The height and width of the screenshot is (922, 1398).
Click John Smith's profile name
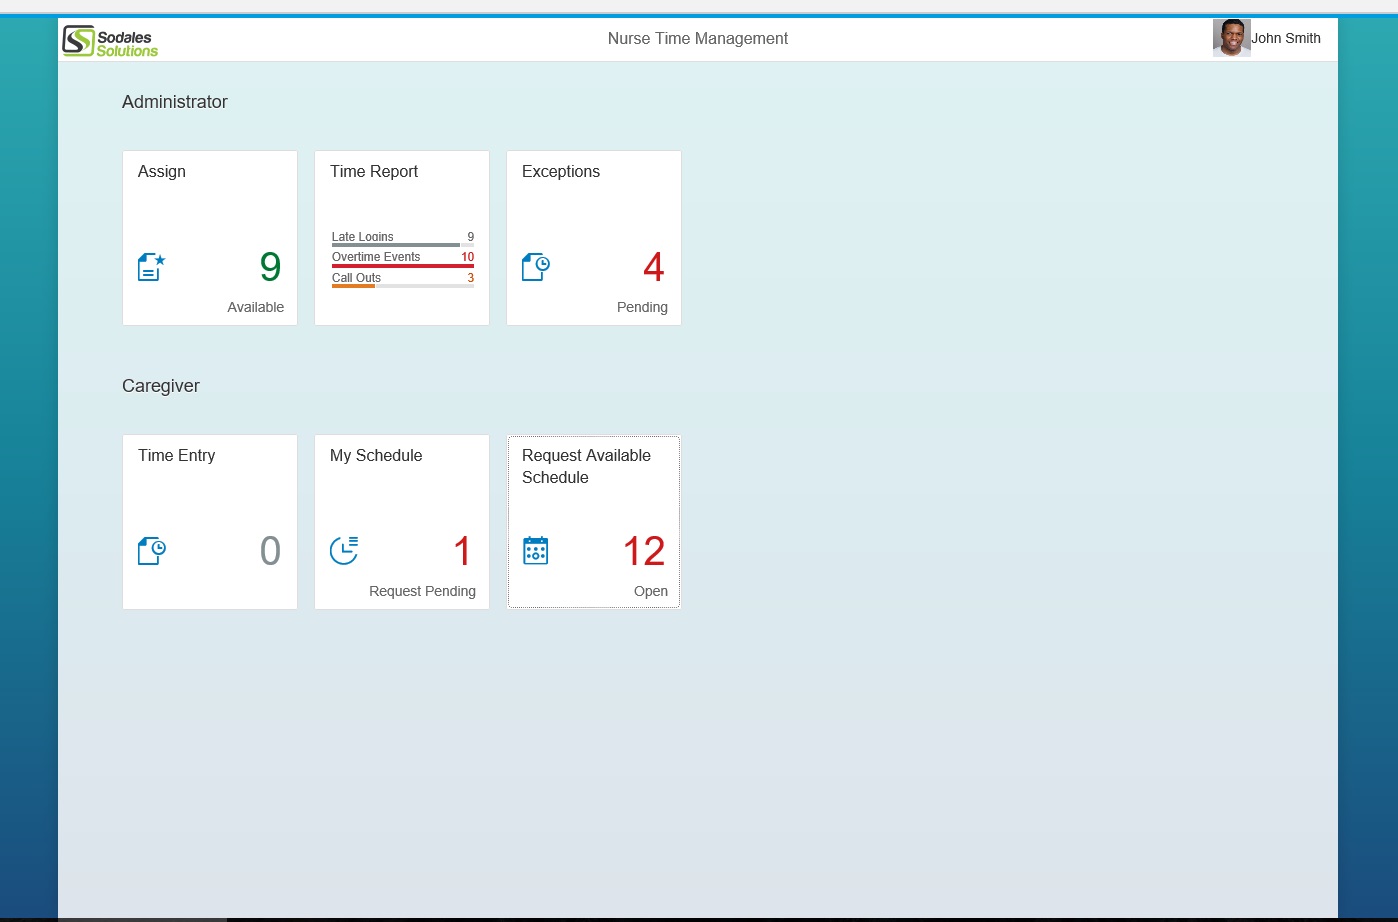pyautogui.click(x=1287, y=38)
